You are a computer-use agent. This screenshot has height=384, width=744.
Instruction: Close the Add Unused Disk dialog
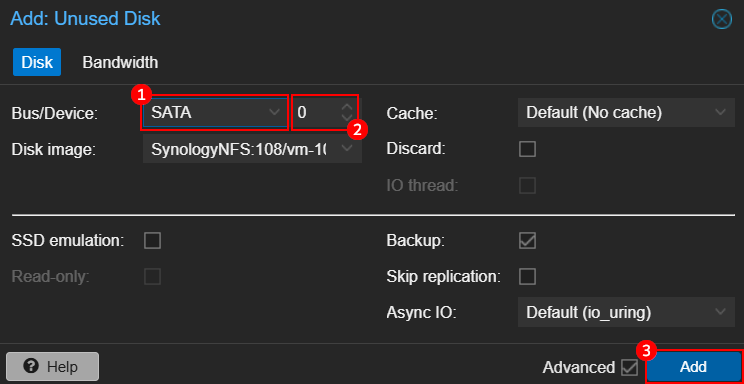tap(722, 19)
